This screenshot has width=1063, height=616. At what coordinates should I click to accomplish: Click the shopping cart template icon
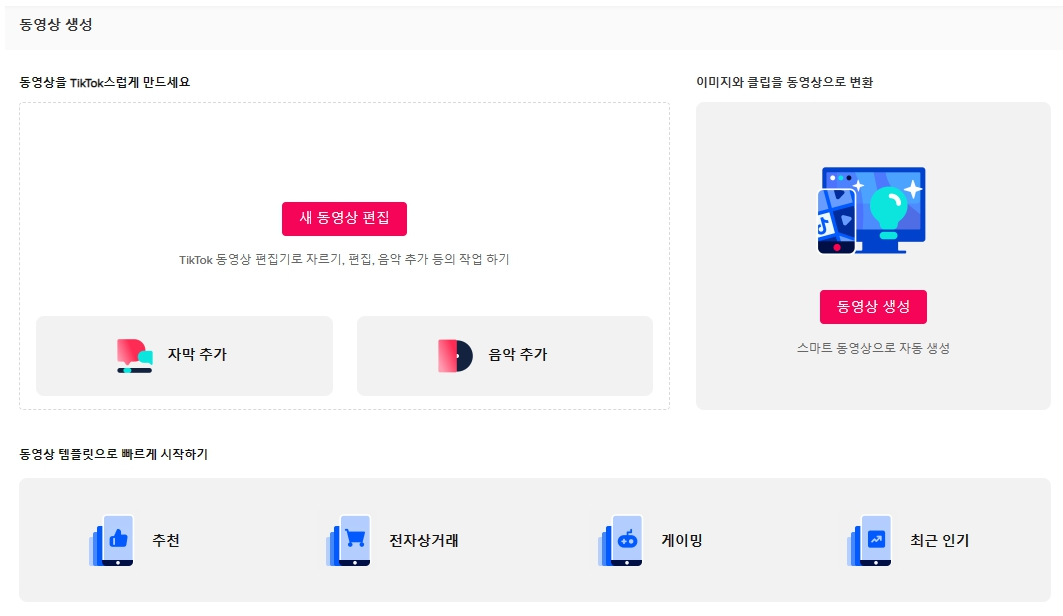[x=348, y=540]
